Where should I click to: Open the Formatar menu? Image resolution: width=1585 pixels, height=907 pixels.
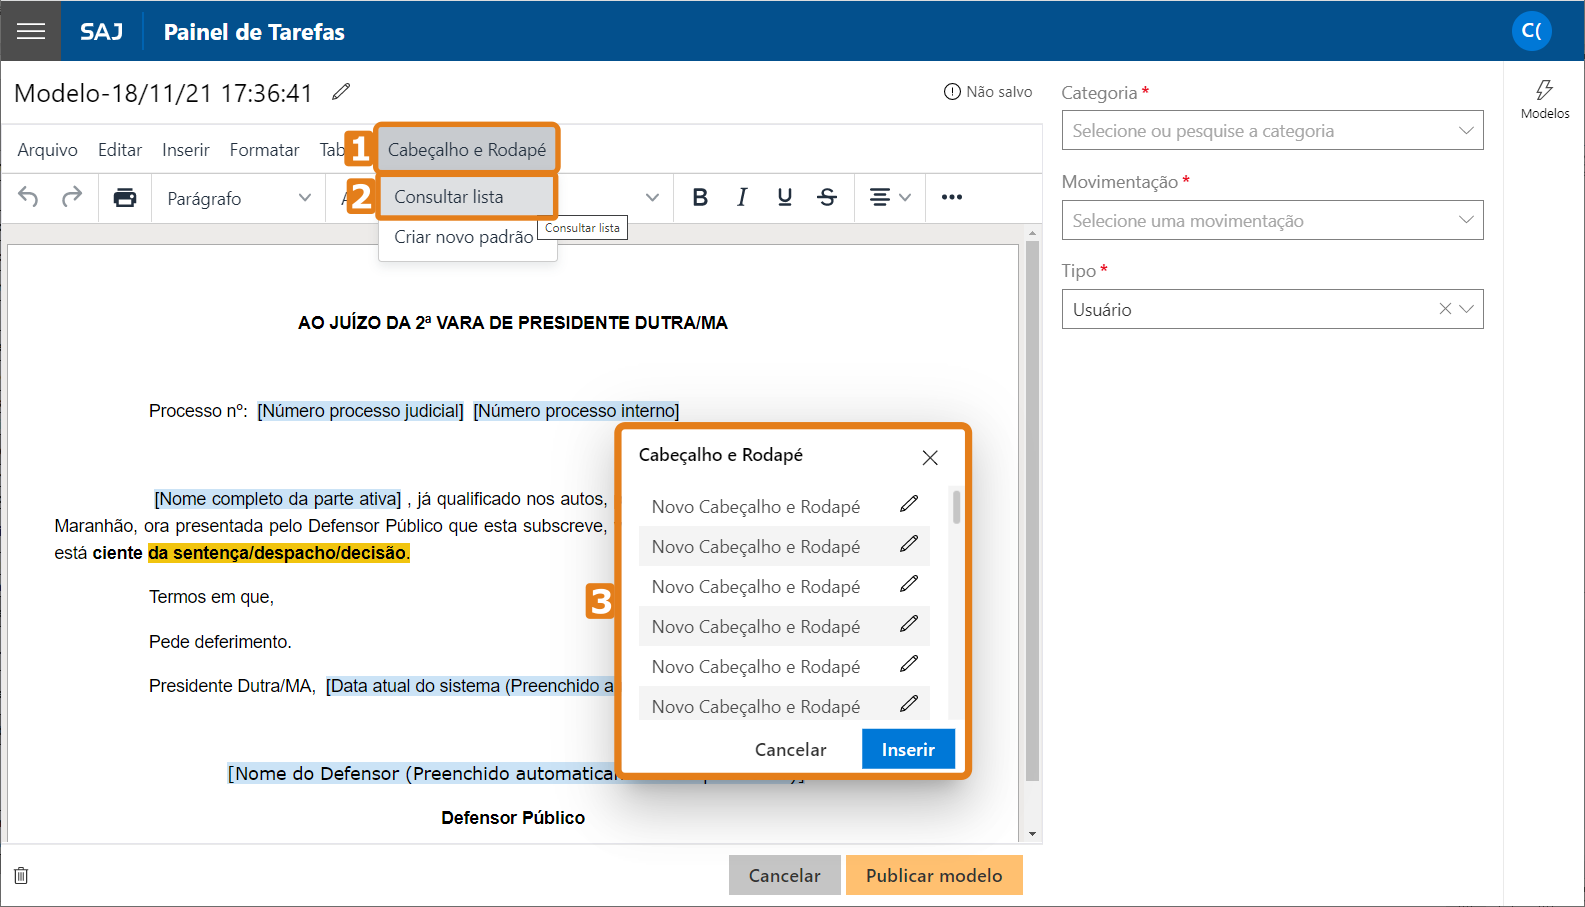(x=264, y=150)
